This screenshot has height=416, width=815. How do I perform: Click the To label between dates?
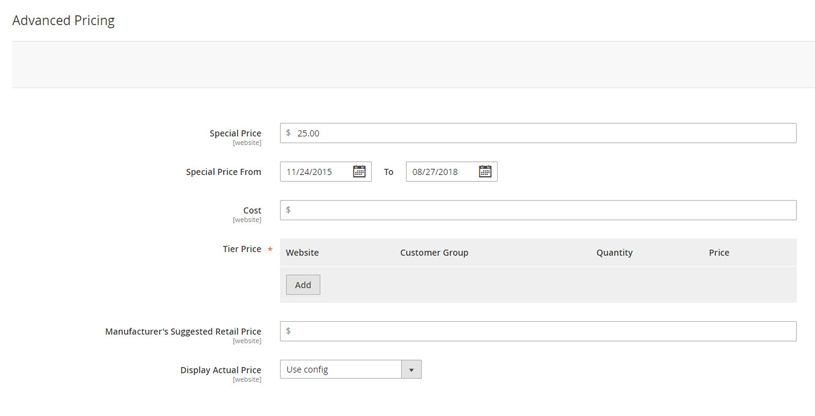389,172
